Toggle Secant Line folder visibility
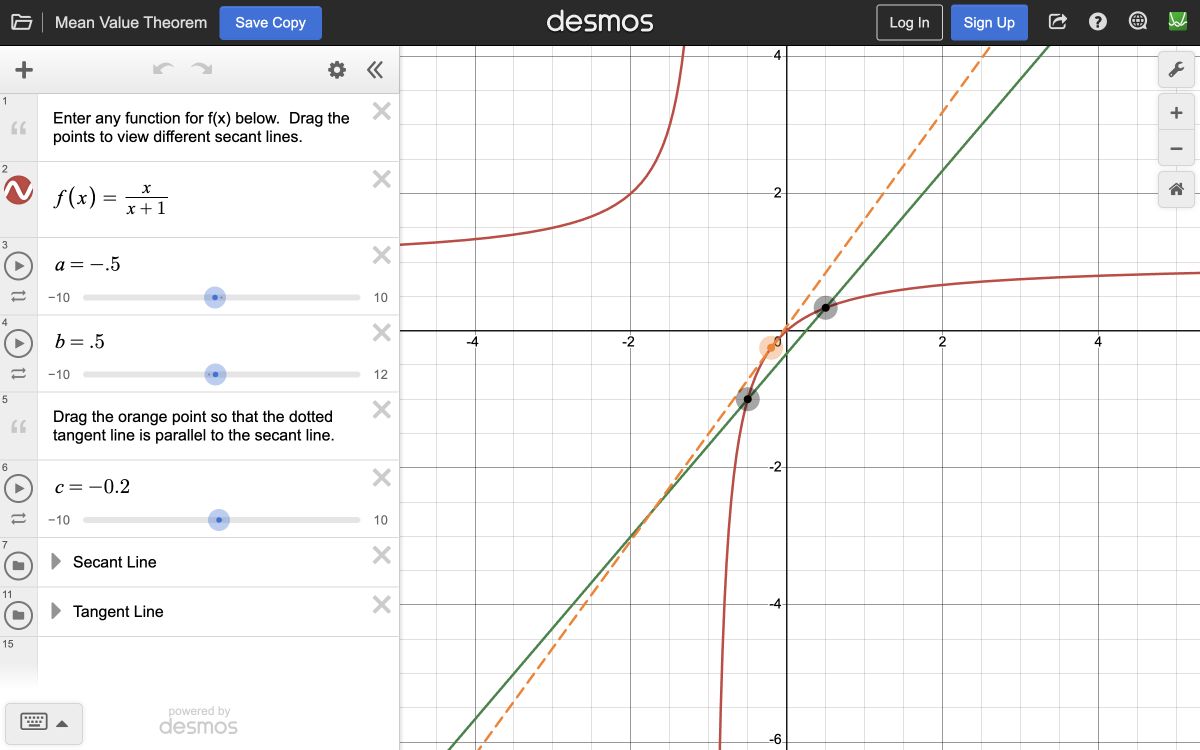Viewport: 1200px width, 750px height. pyautogui.click(x=19, y=564)
